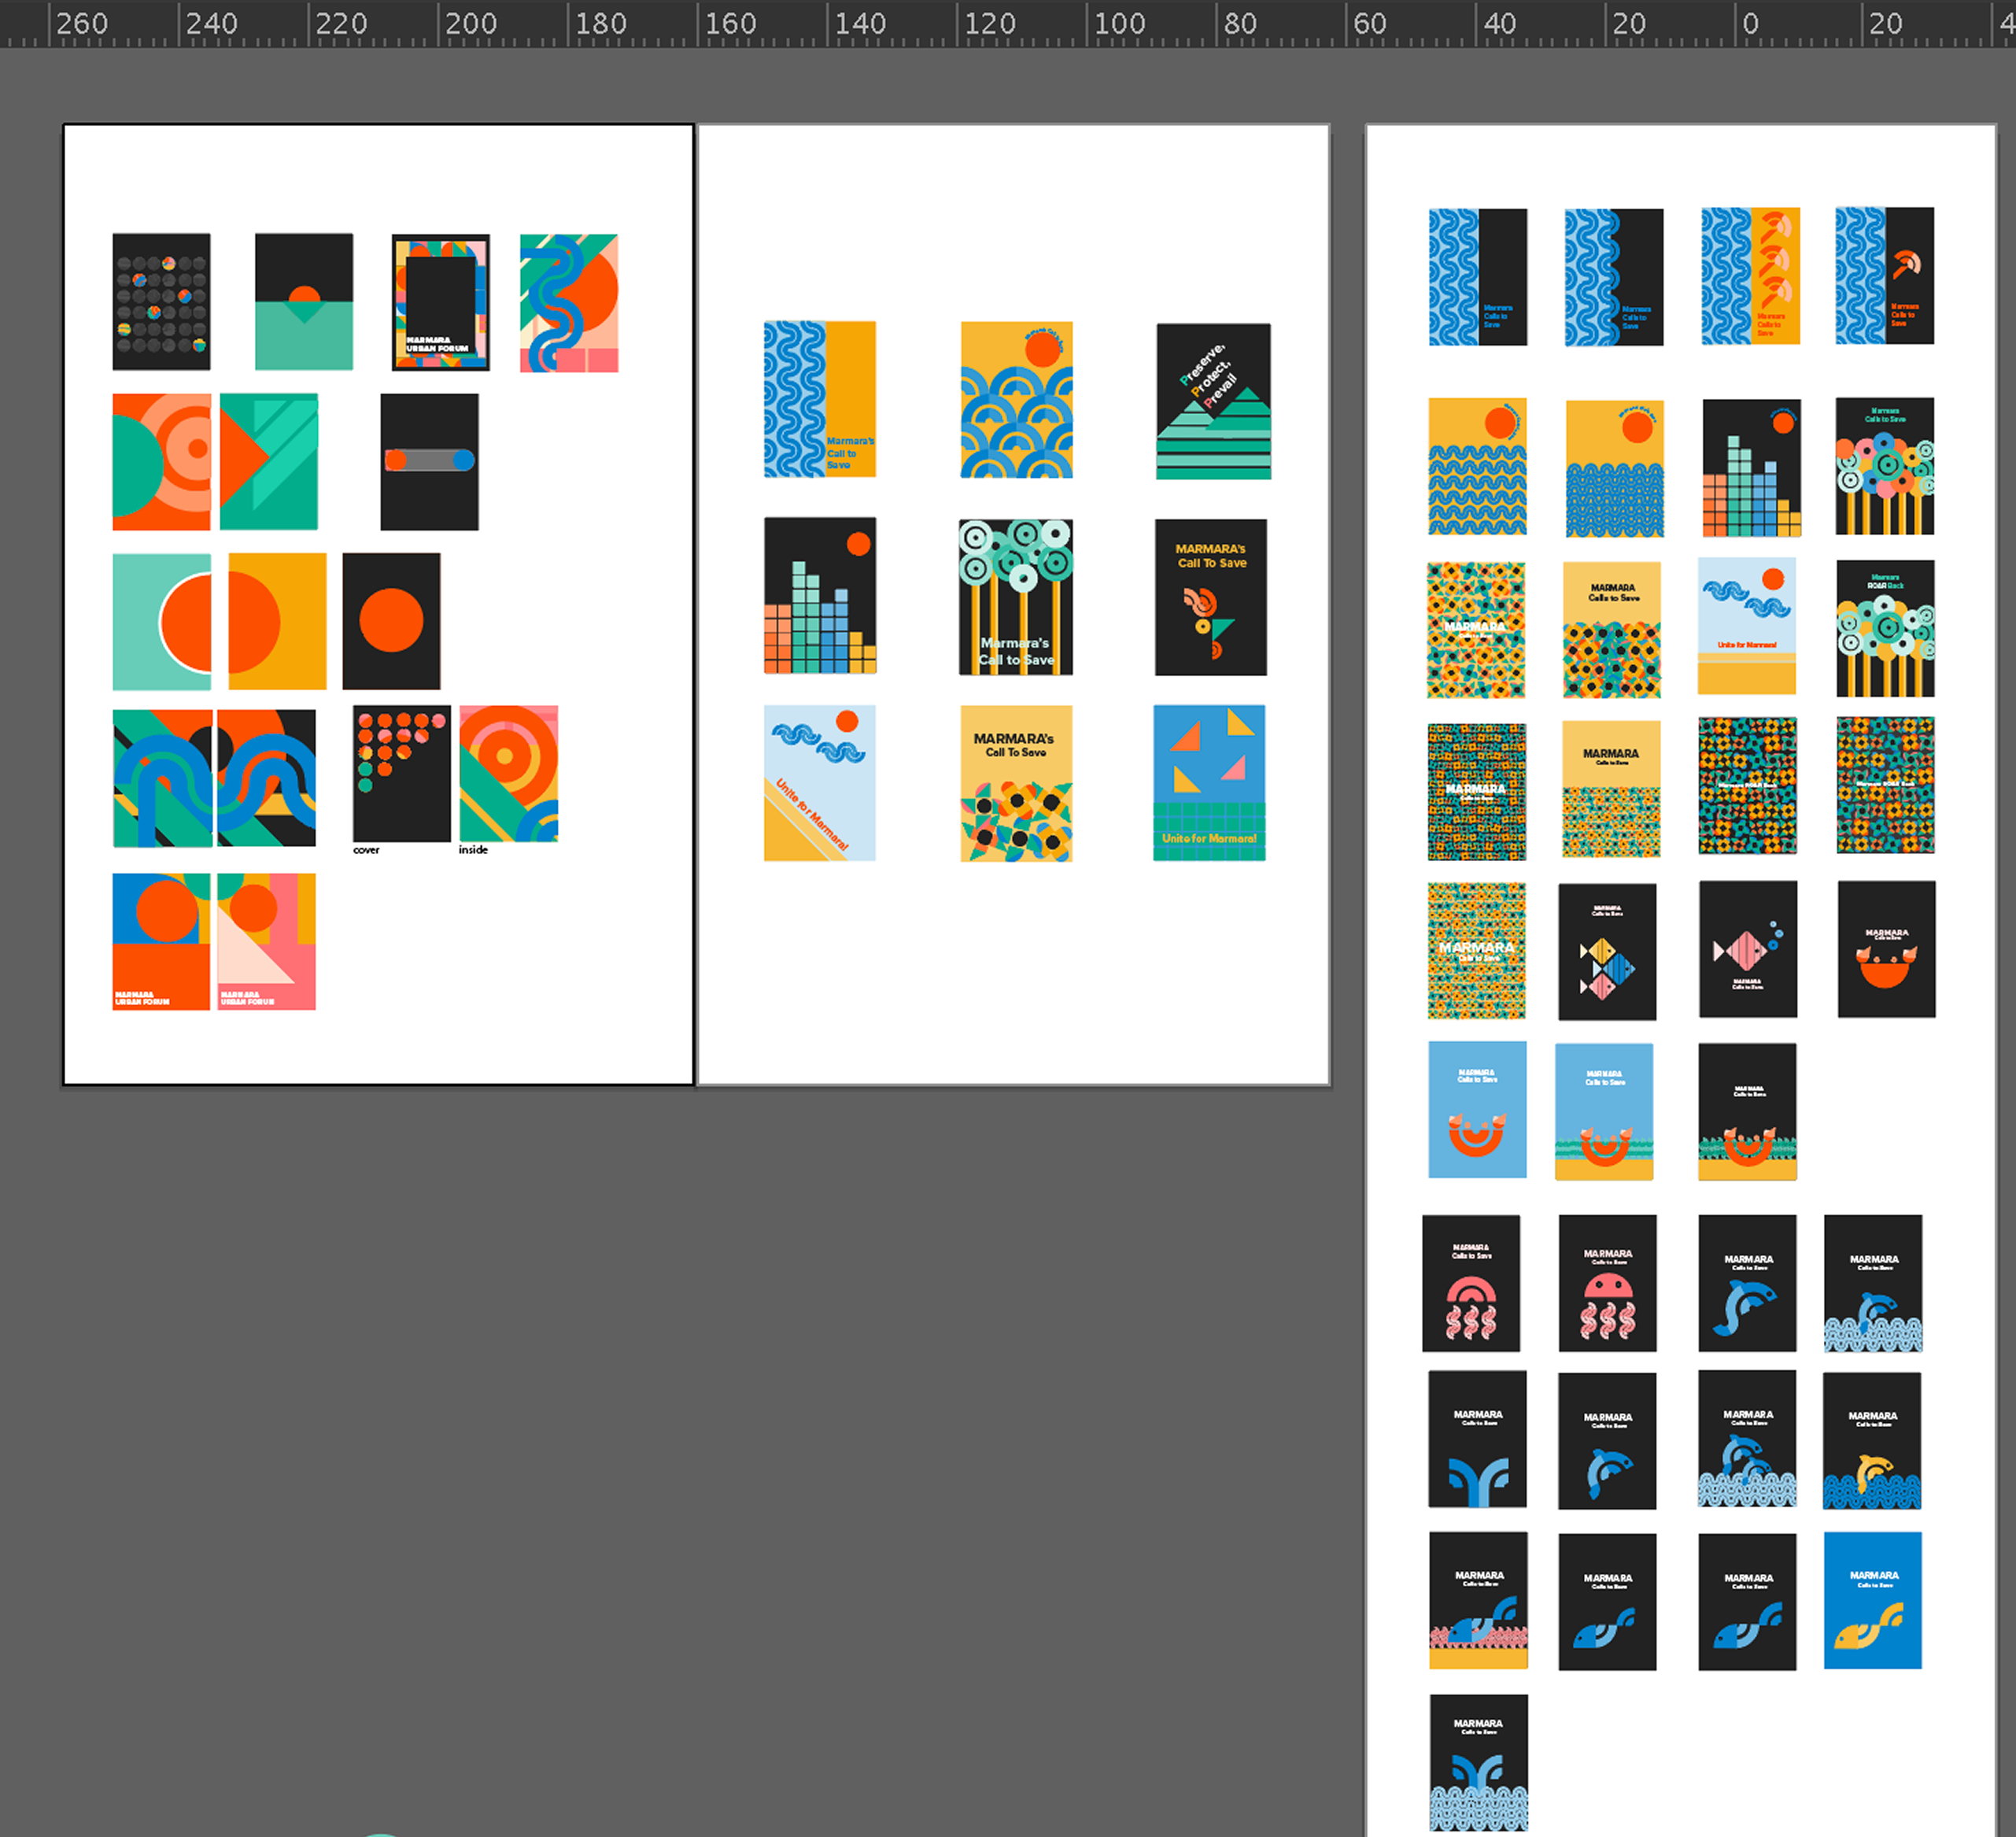Click black poster with orange dots, labeled cover
The width and height of the screenshot is (2016, 1837).
coord(401,773)
